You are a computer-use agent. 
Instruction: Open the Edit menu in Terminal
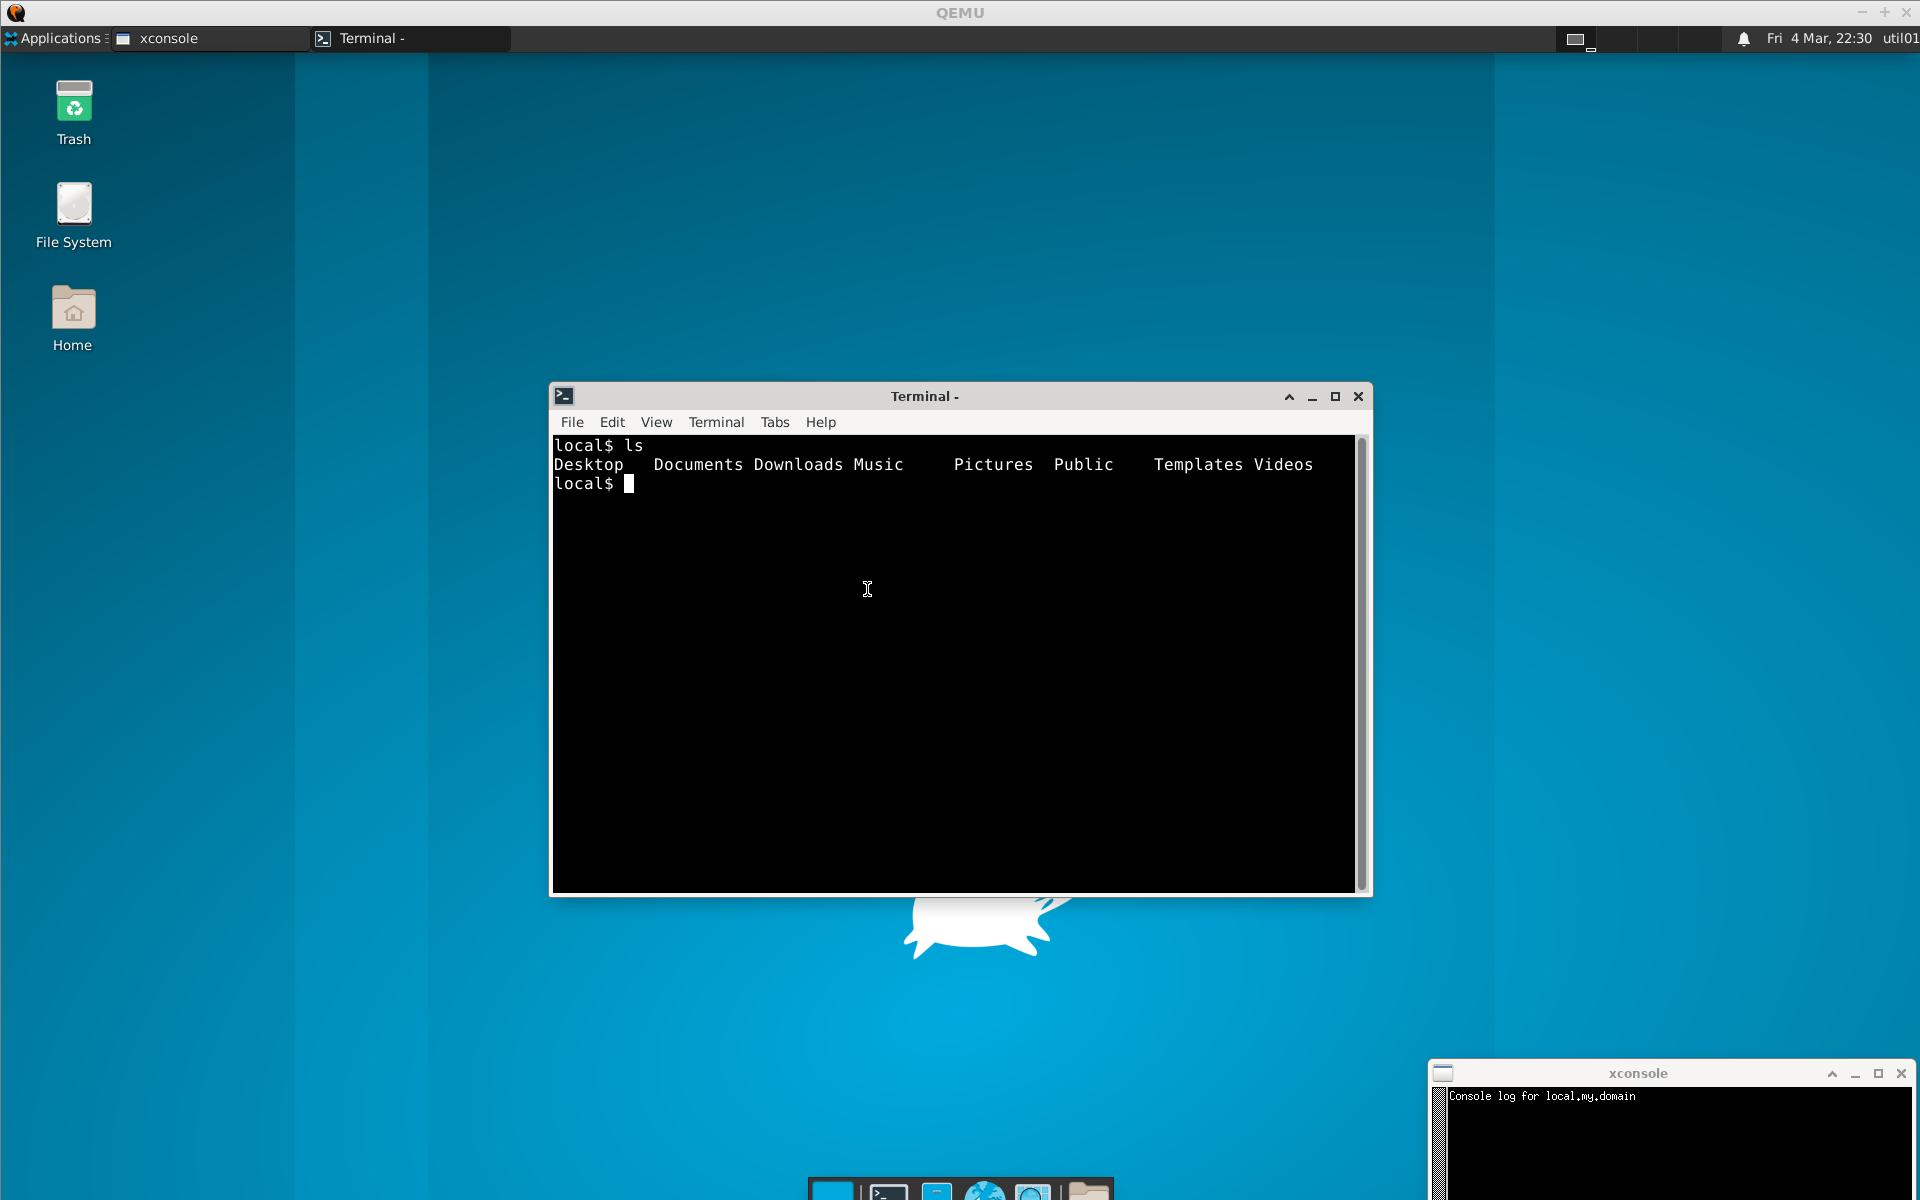point(612,422)
